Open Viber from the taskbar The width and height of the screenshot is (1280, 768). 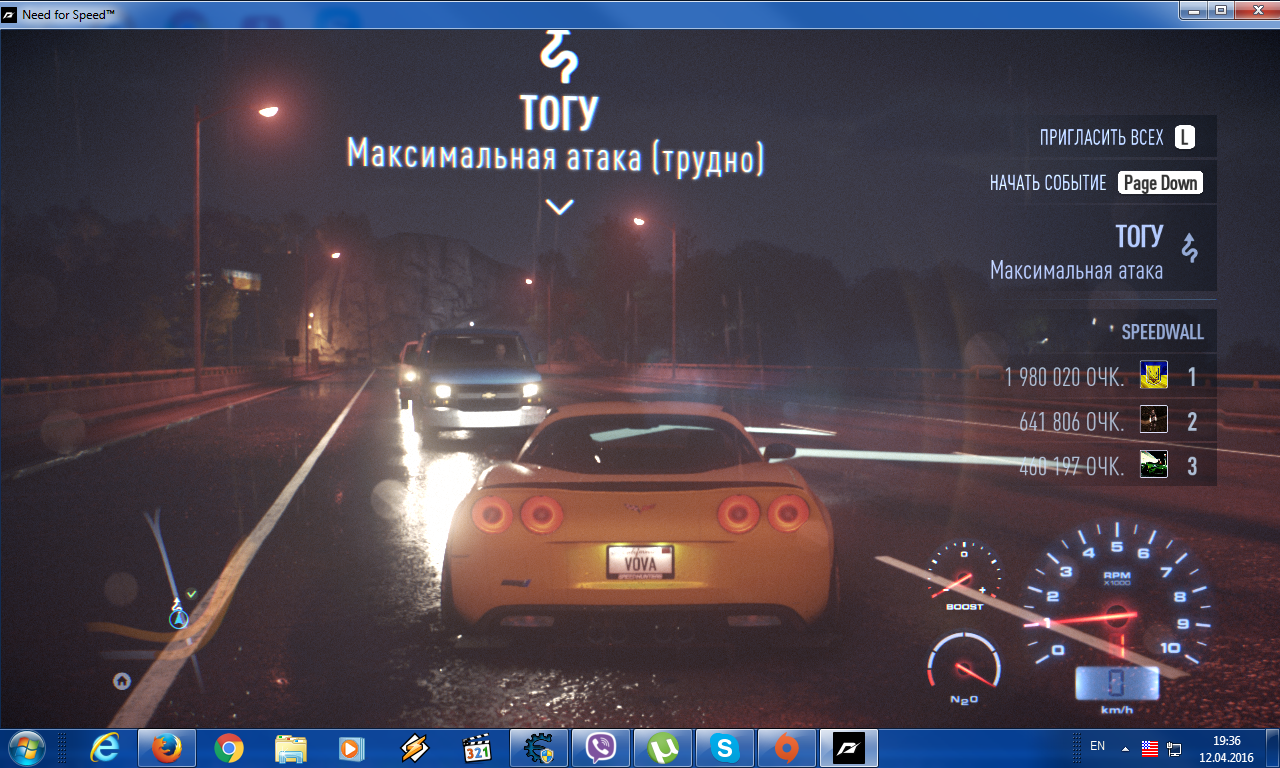click(600, 747)
